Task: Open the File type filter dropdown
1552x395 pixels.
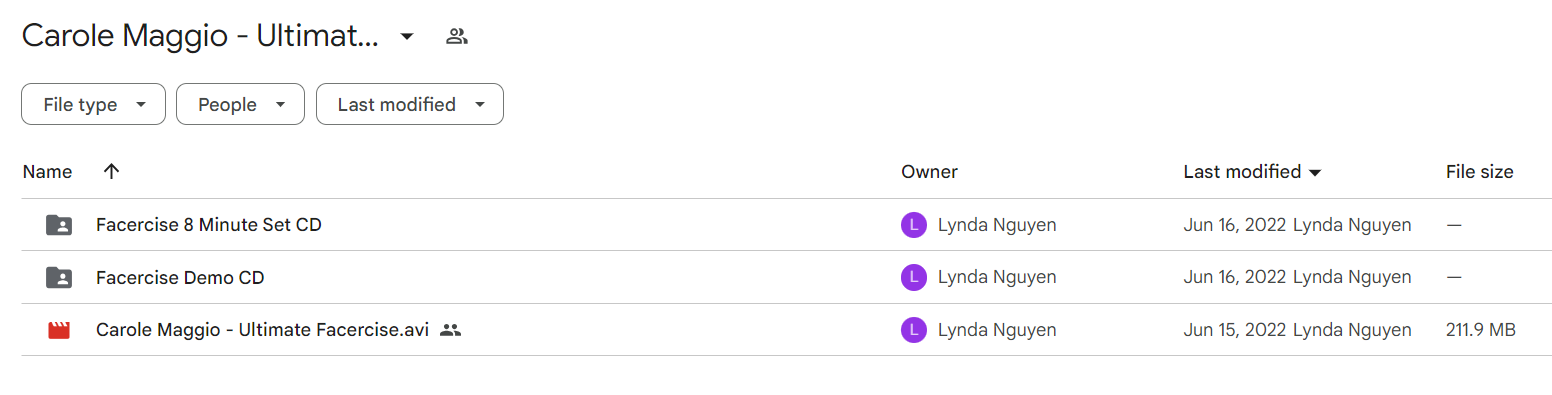Action: coord(93,104)
